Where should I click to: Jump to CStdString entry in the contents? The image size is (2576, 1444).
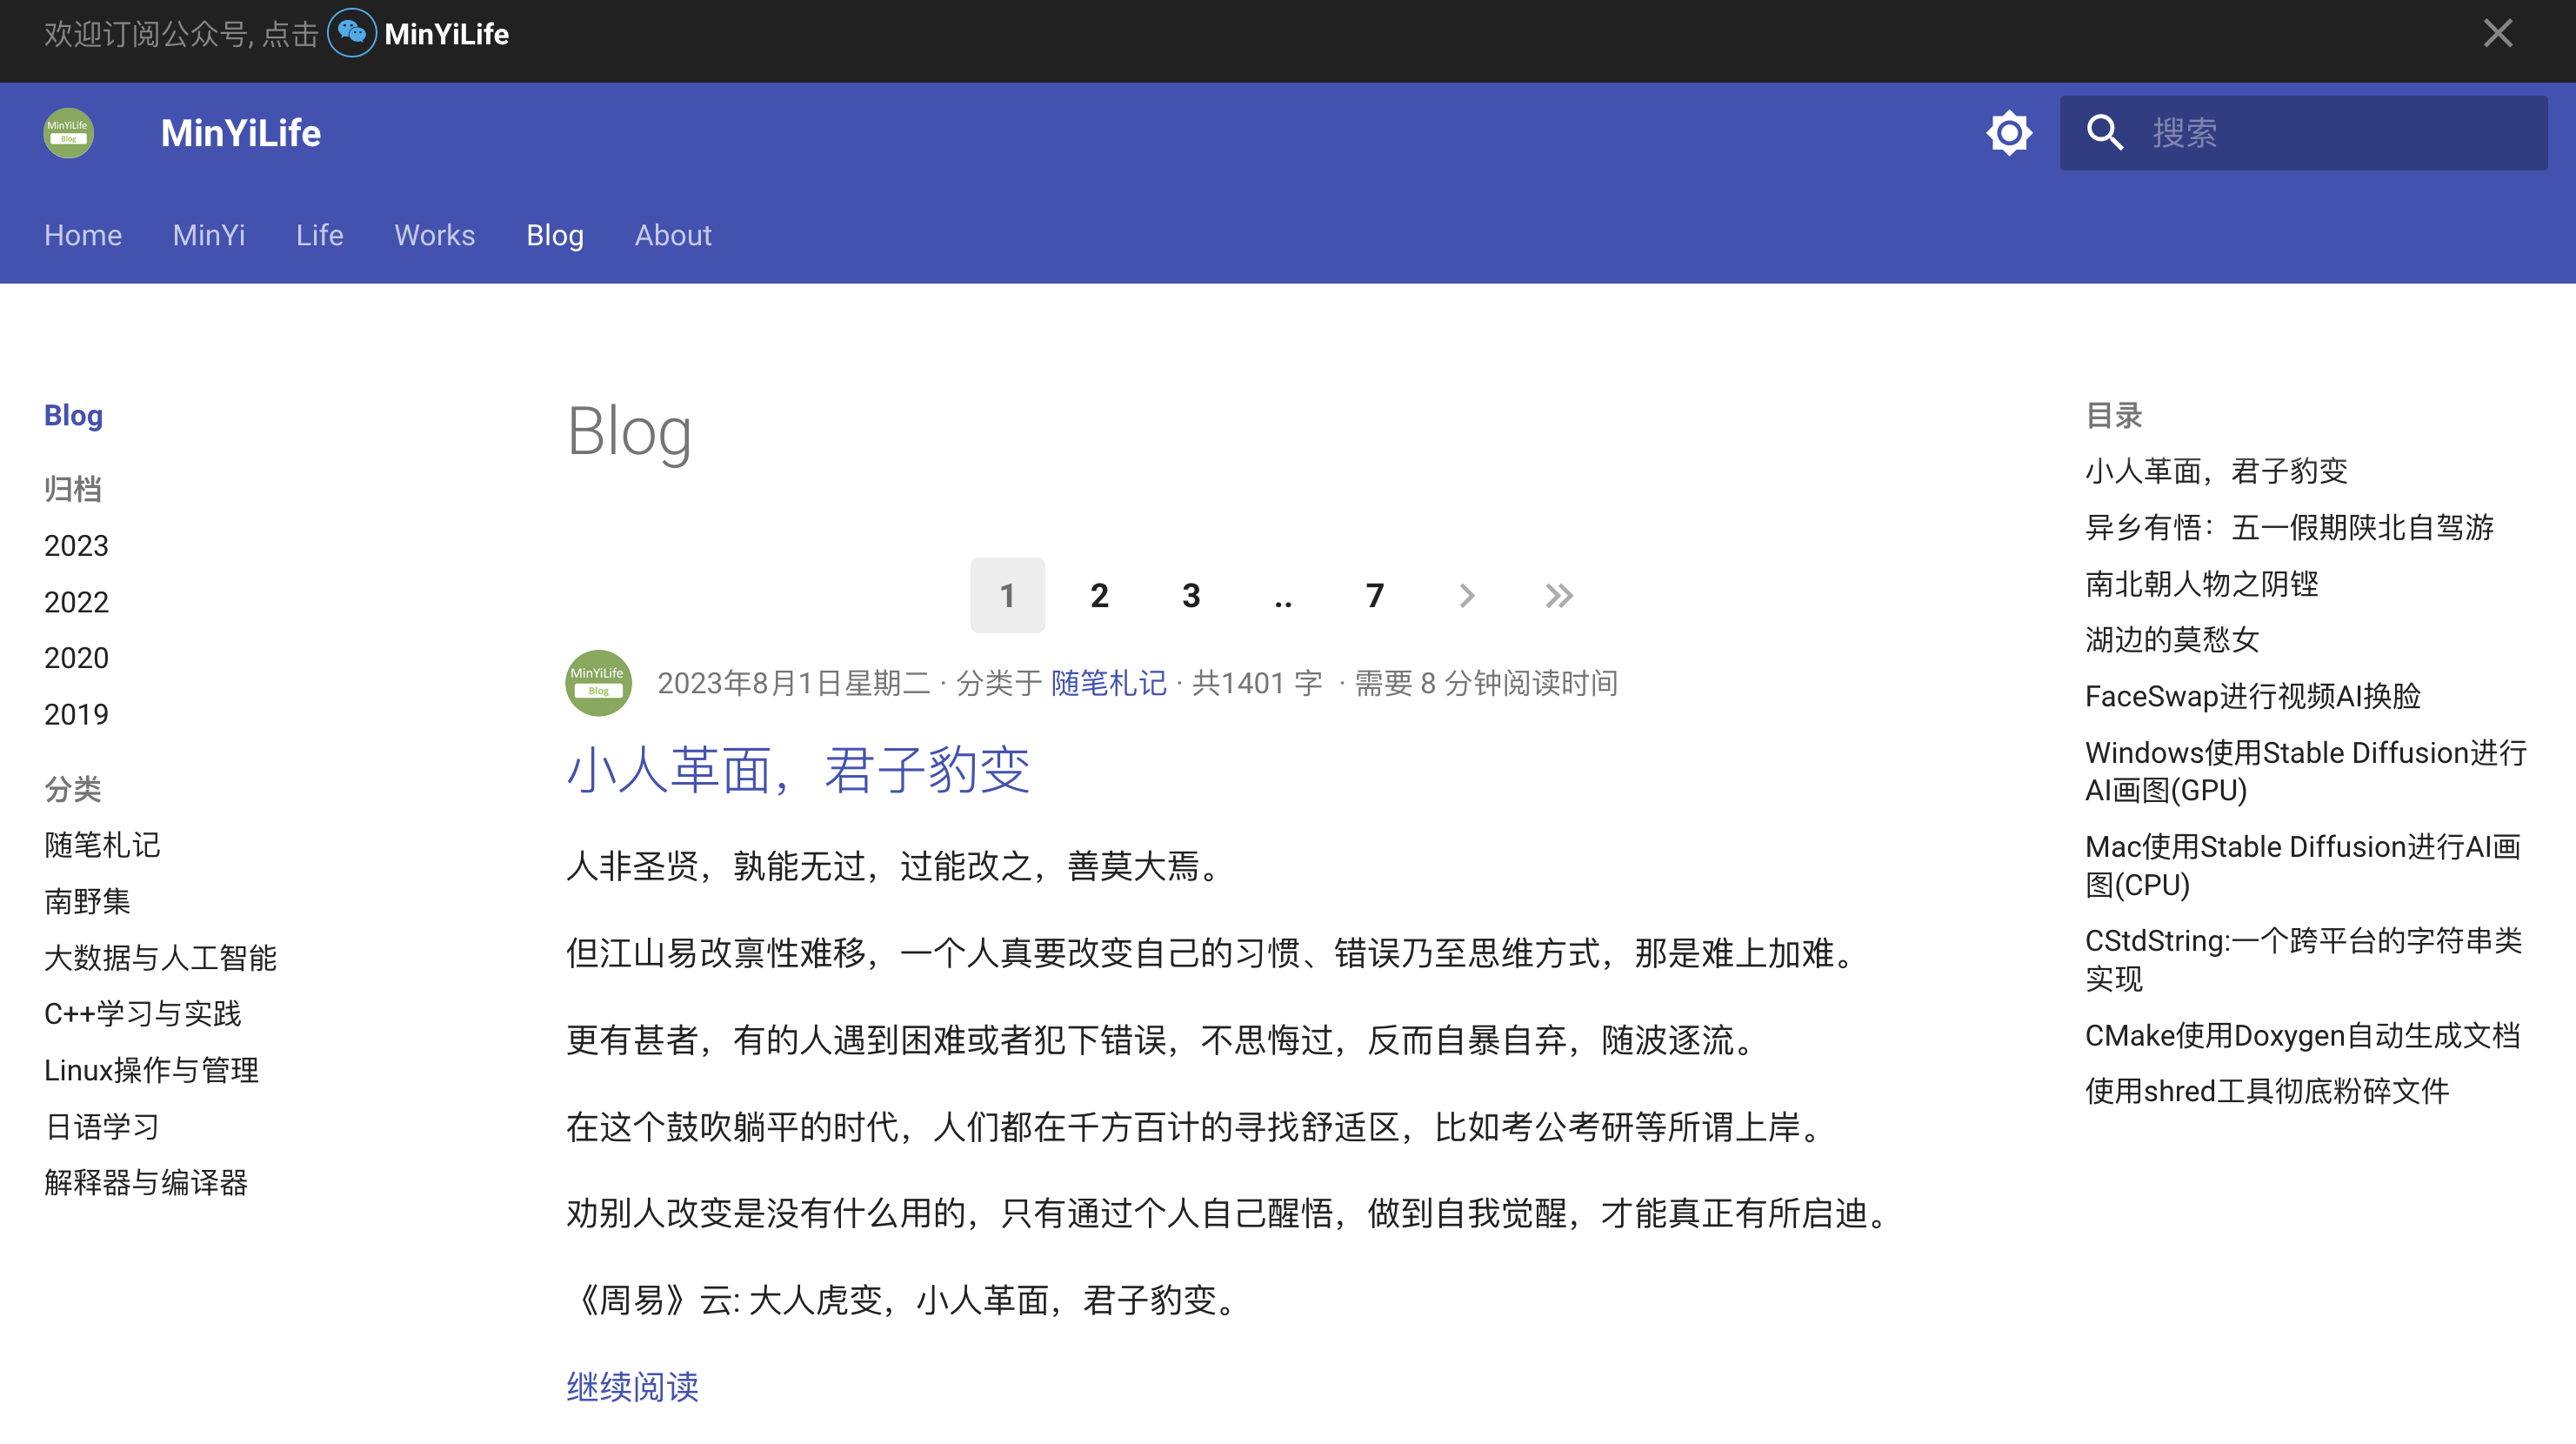coord(2303,959)
